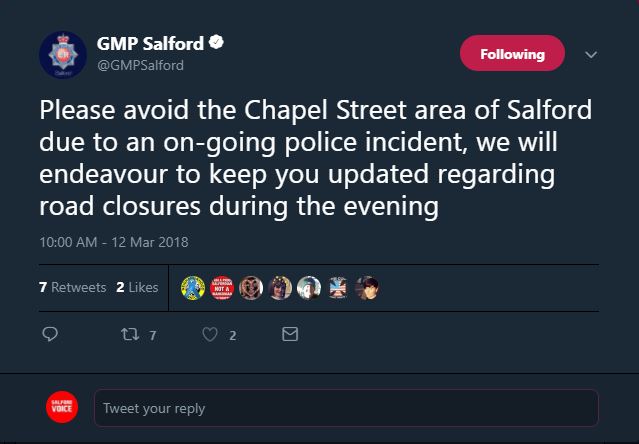The height and width of the screenshot is (444, 639).
Task: Open the @GMPSalford handle link
Action: (140, 66)
